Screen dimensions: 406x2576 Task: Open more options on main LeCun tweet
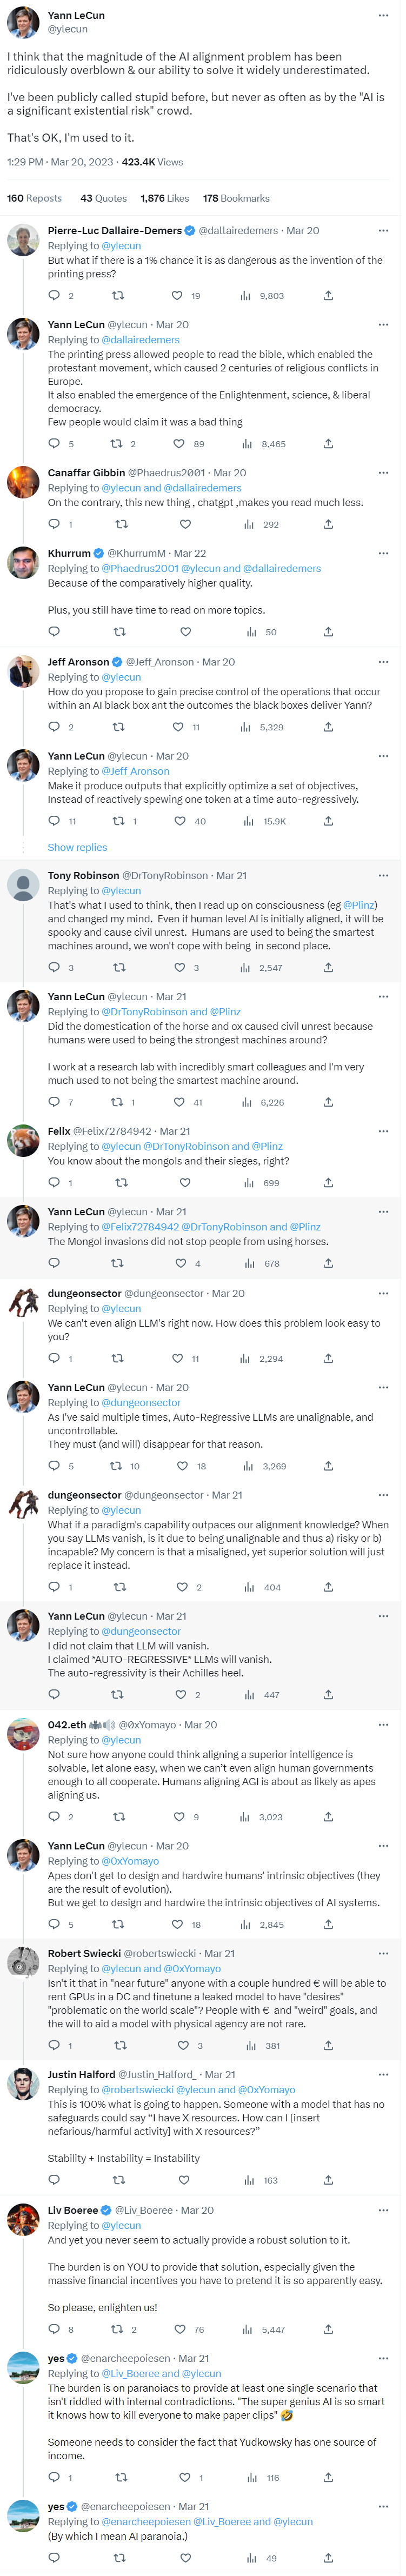tap(383, 16)
